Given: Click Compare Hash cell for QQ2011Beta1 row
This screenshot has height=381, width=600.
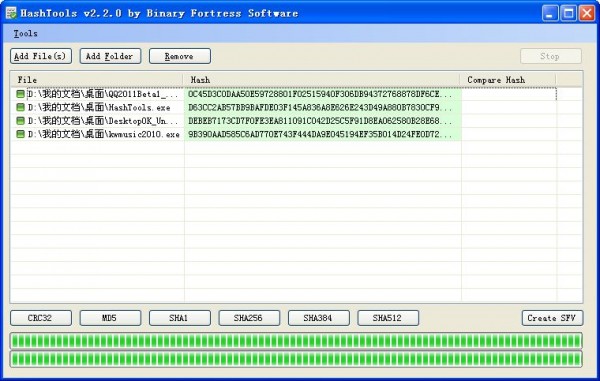Looking at the screenshot, I should pos(509,94).
